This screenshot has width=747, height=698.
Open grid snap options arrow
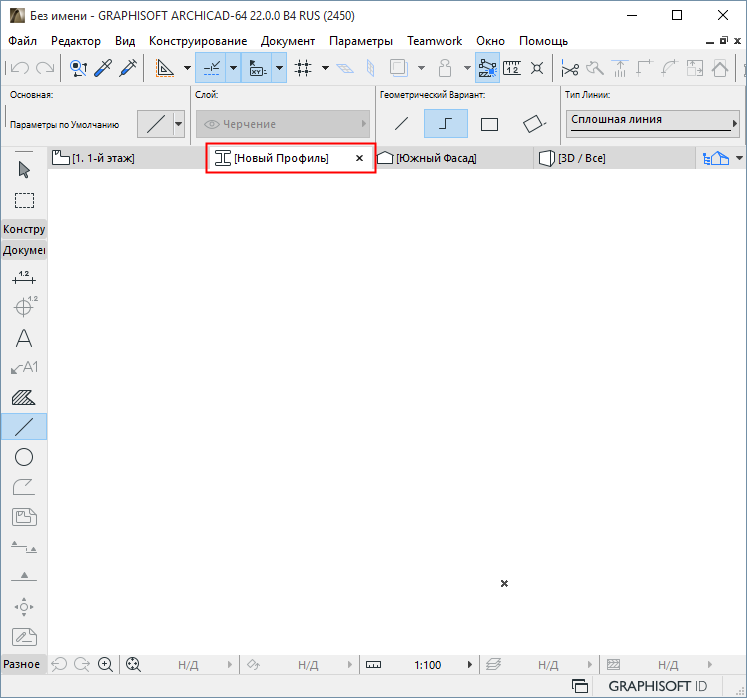pyautogui.click(x=325, y=68)
